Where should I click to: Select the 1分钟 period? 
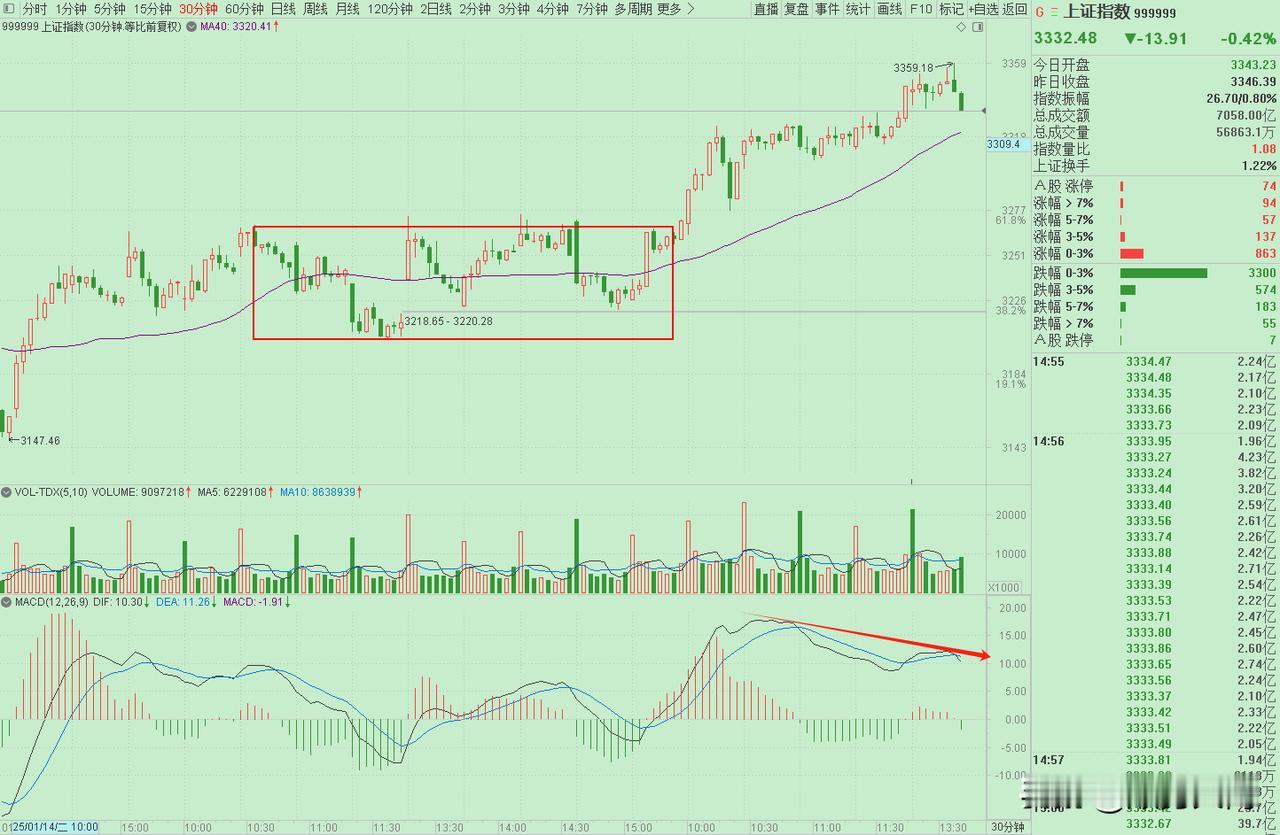pyautogui.click(x=71, y=9)
